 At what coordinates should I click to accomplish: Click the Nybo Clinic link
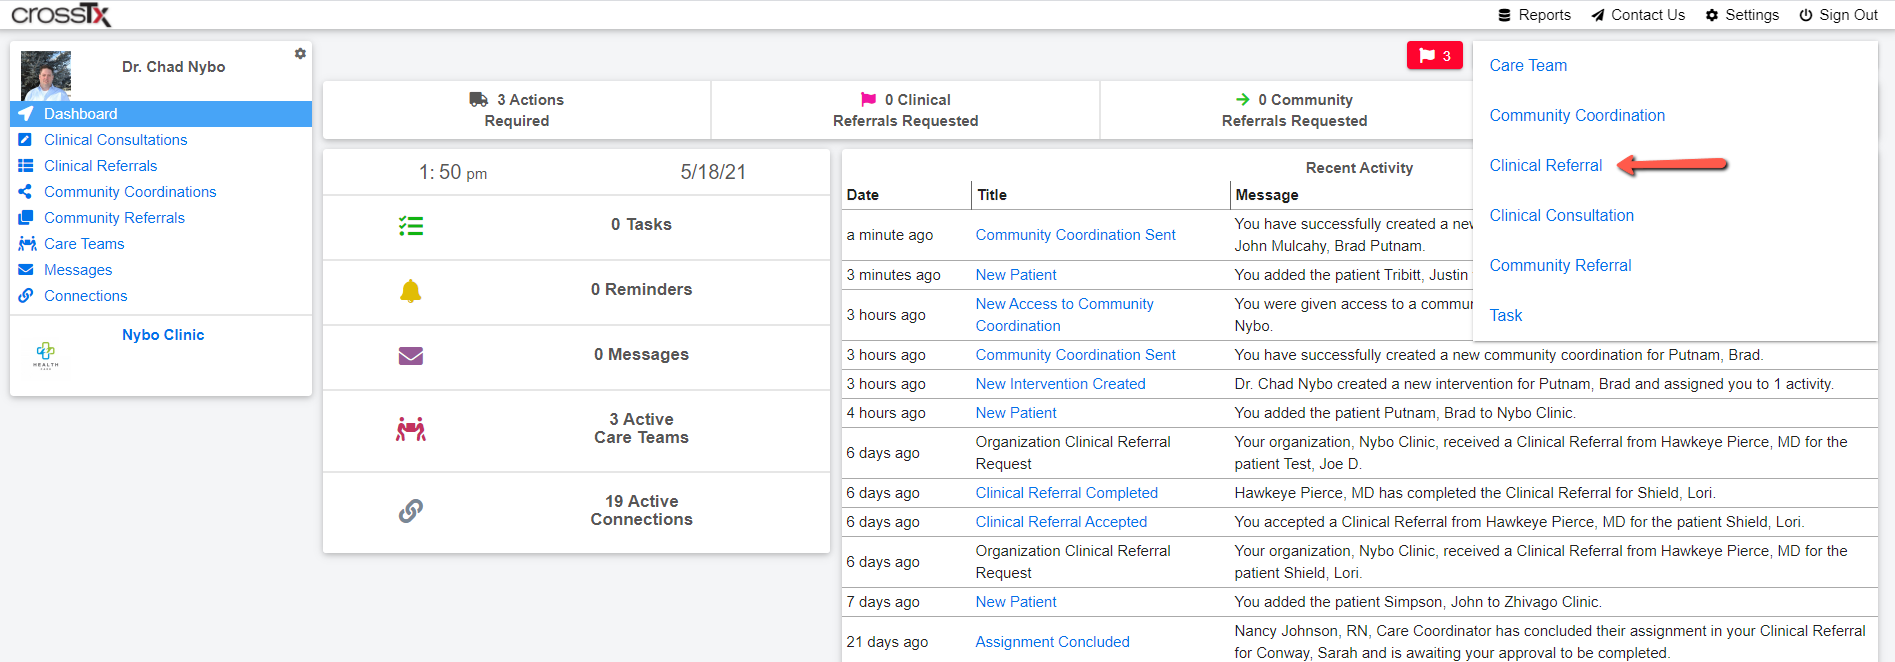(163, 335)
